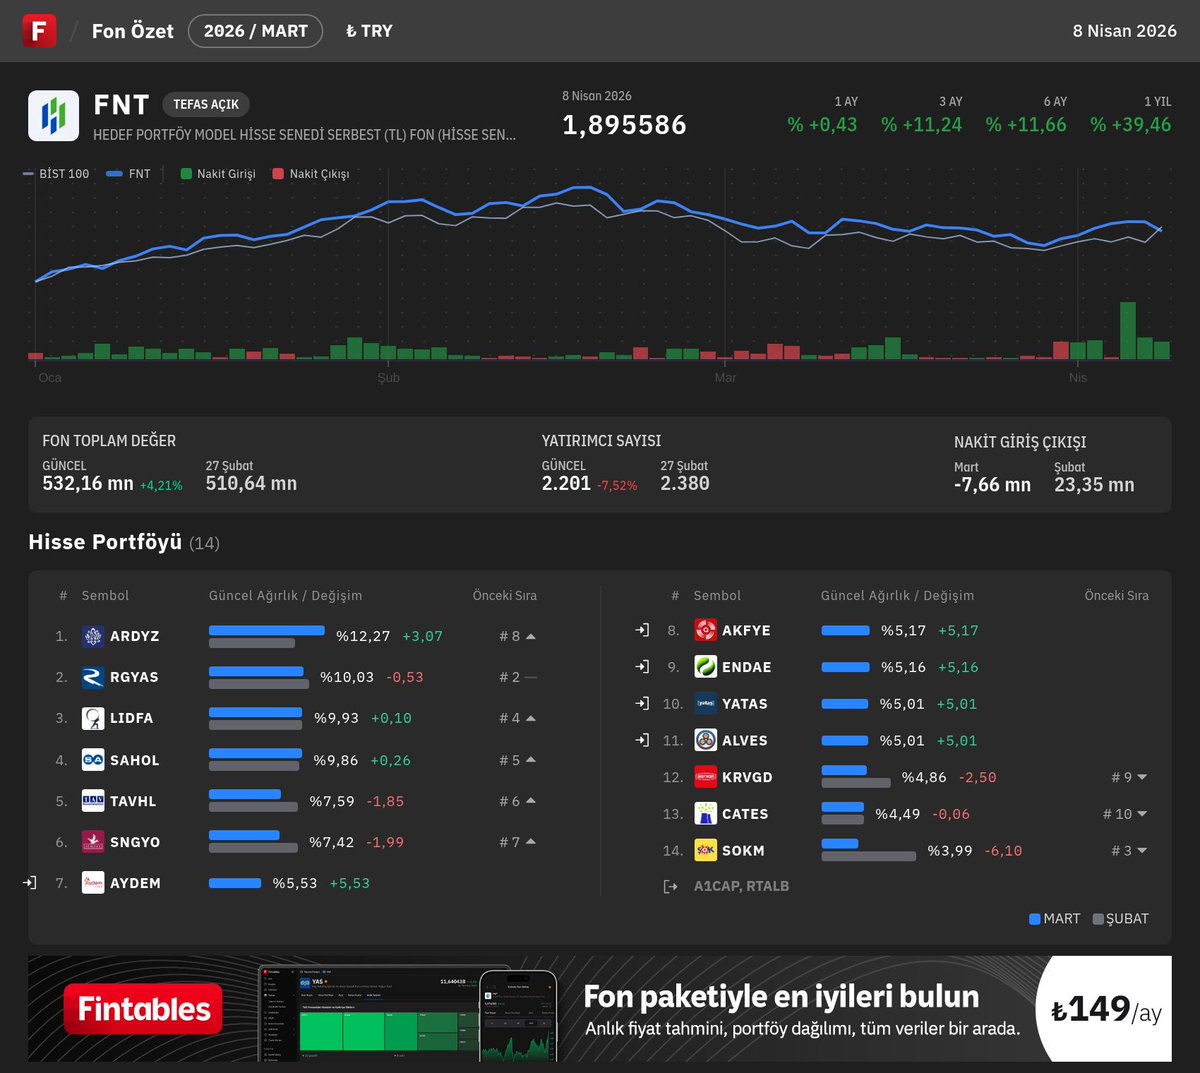Click the TEFAS AÇIK badge
The height and width of the screenshot is (1073, 1200).
(x=206, y=104)
